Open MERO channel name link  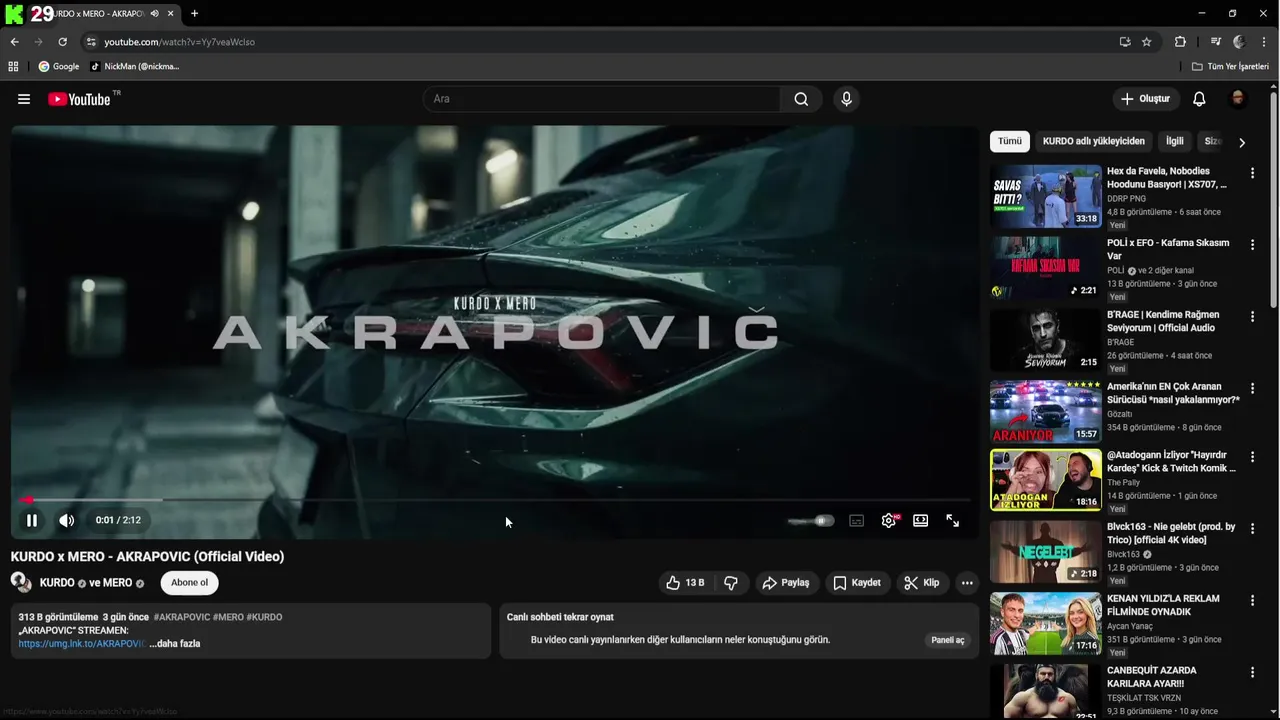click(117, 583)
